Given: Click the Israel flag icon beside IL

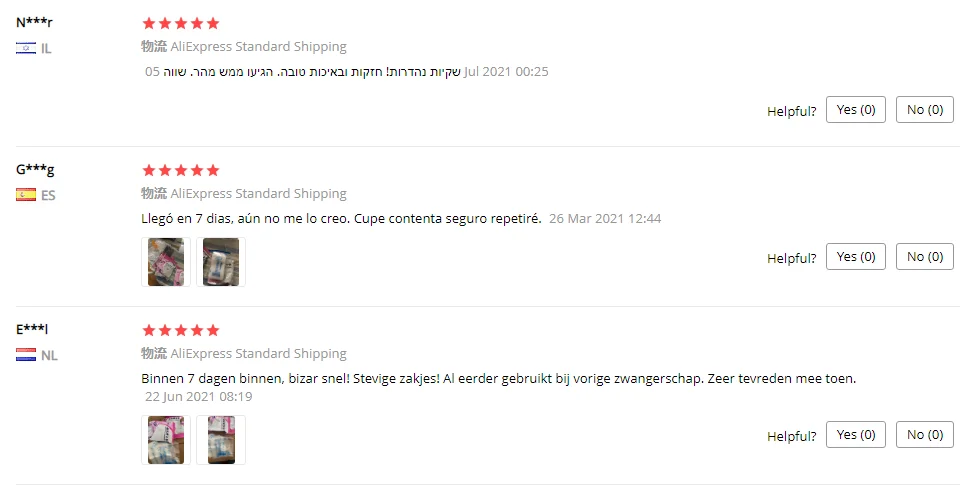Looking at the screenshot, I should coord(26,48).
